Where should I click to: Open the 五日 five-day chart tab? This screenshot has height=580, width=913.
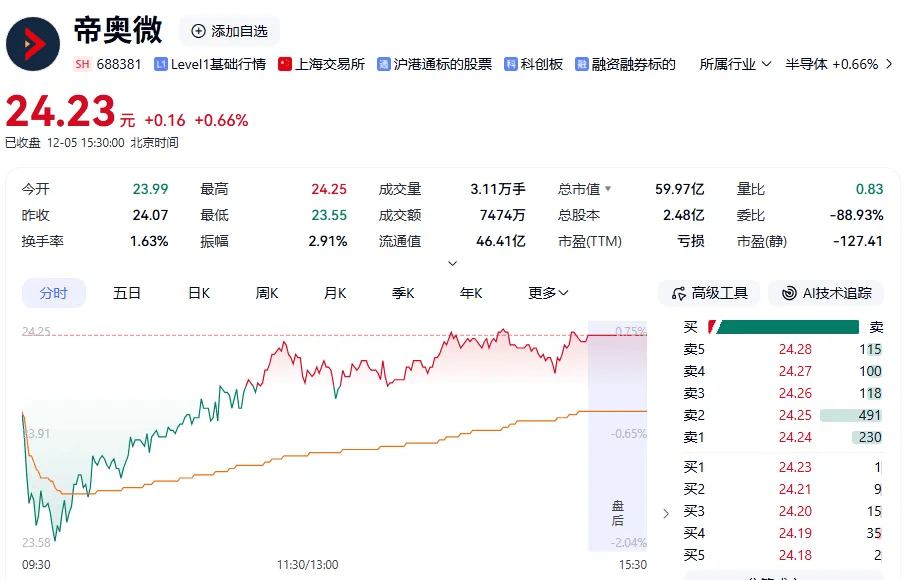tap(126, 292)
